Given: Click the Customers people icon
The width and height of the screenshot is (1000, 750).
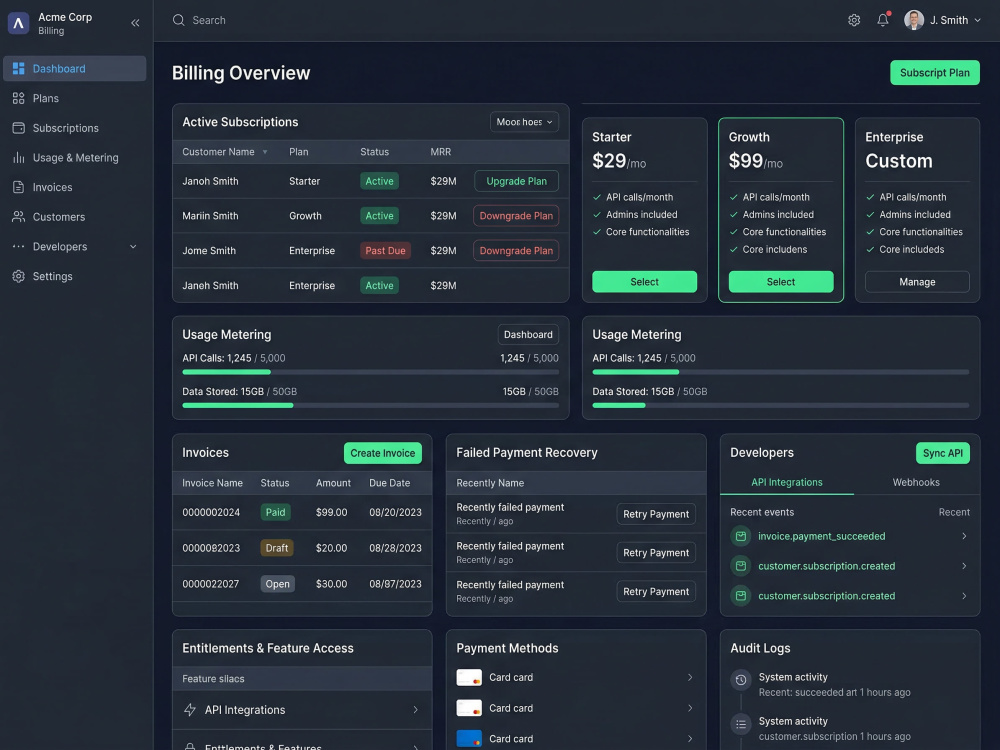Looking at the screenshot, I should pyautogui.click(x=18, y=217).
